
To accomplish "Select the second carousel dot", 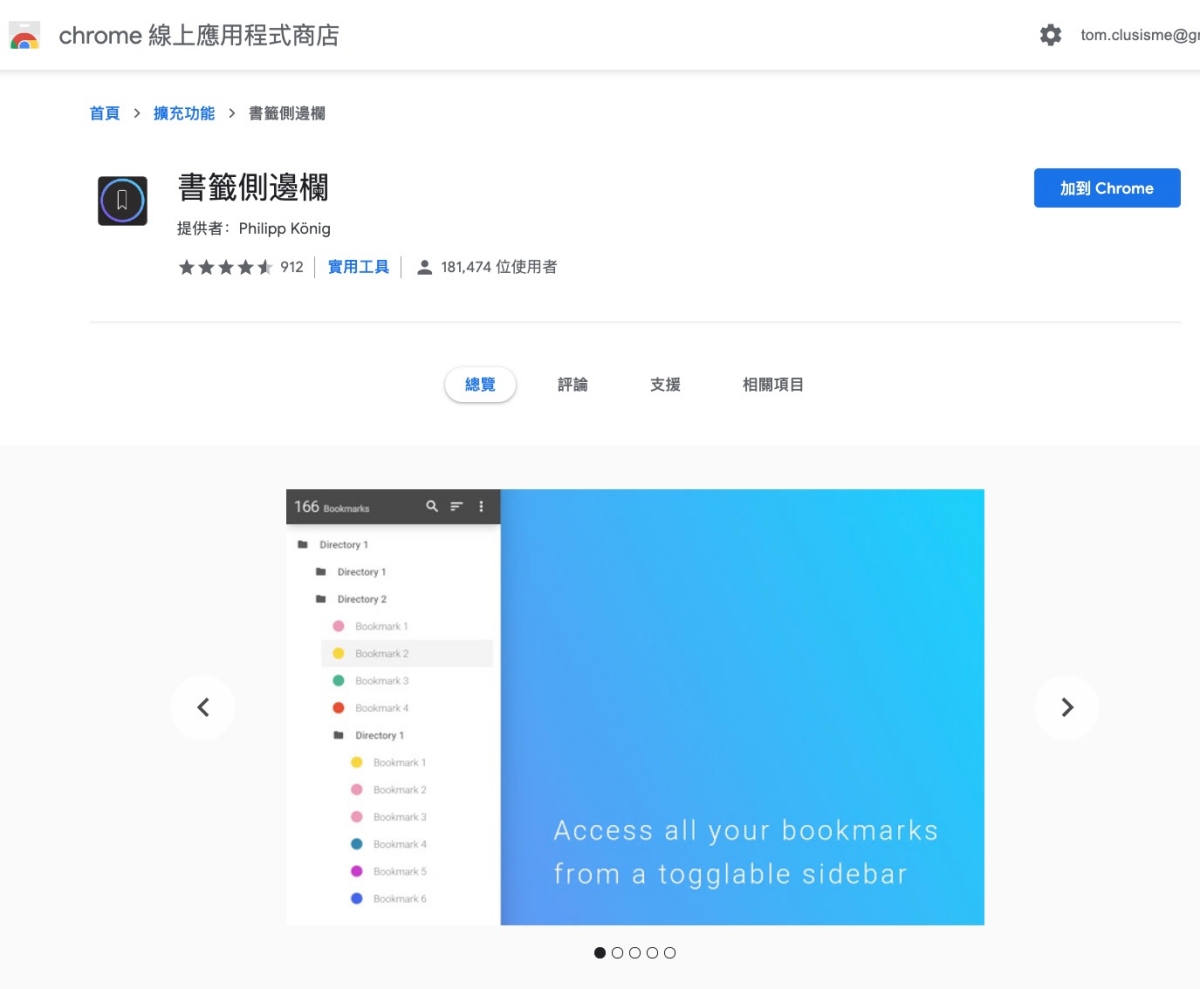I will tap(617, 953).
